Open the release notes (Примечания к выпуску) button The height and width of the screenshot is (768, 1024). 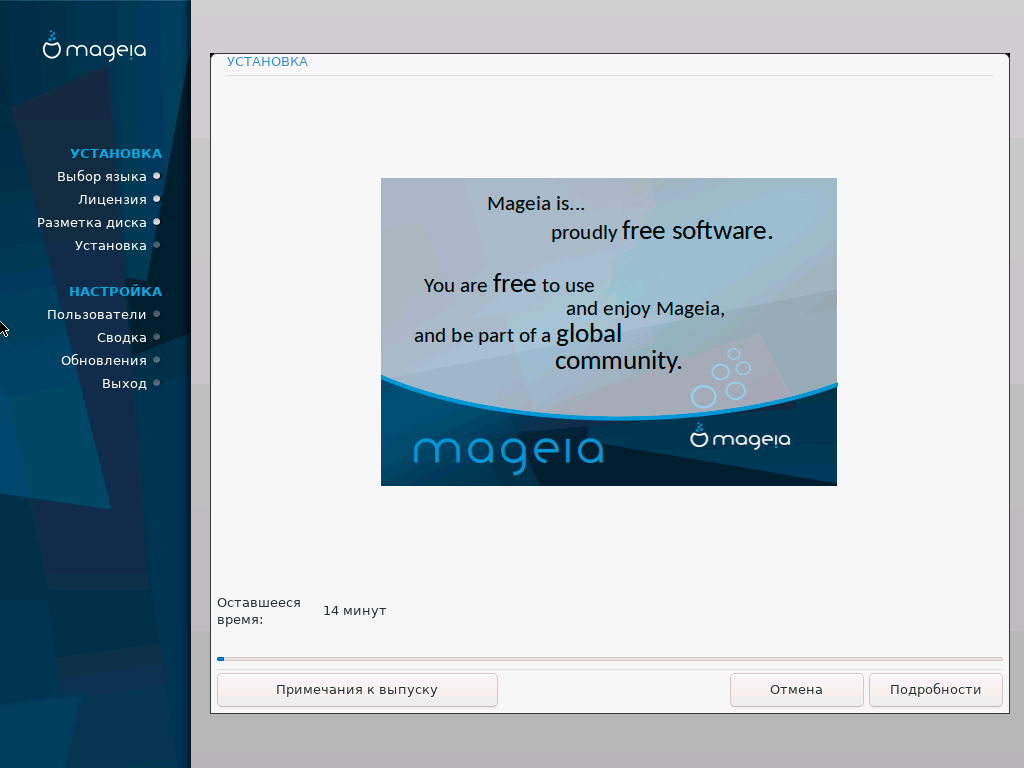click(x=357, y=690)
